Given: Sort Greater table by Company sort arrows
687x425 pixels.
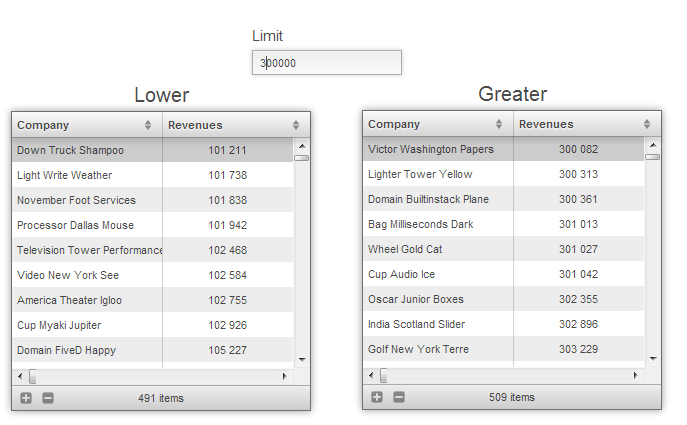Looking at the screenshot, I should coord(499,124).
